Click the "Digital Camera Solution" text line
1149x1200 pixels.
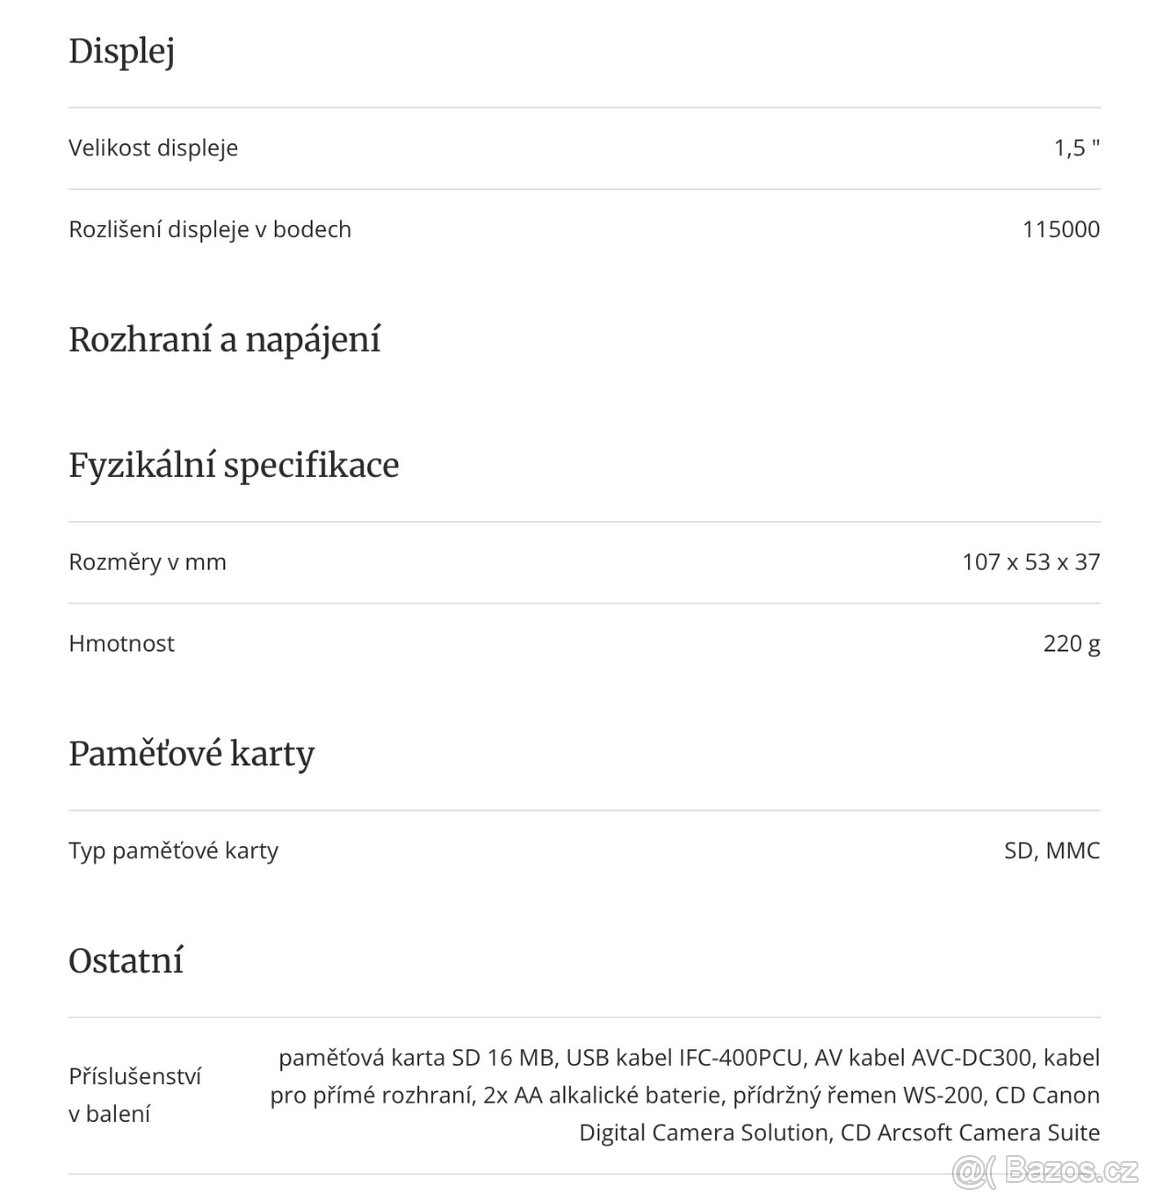coord(839,1133)
